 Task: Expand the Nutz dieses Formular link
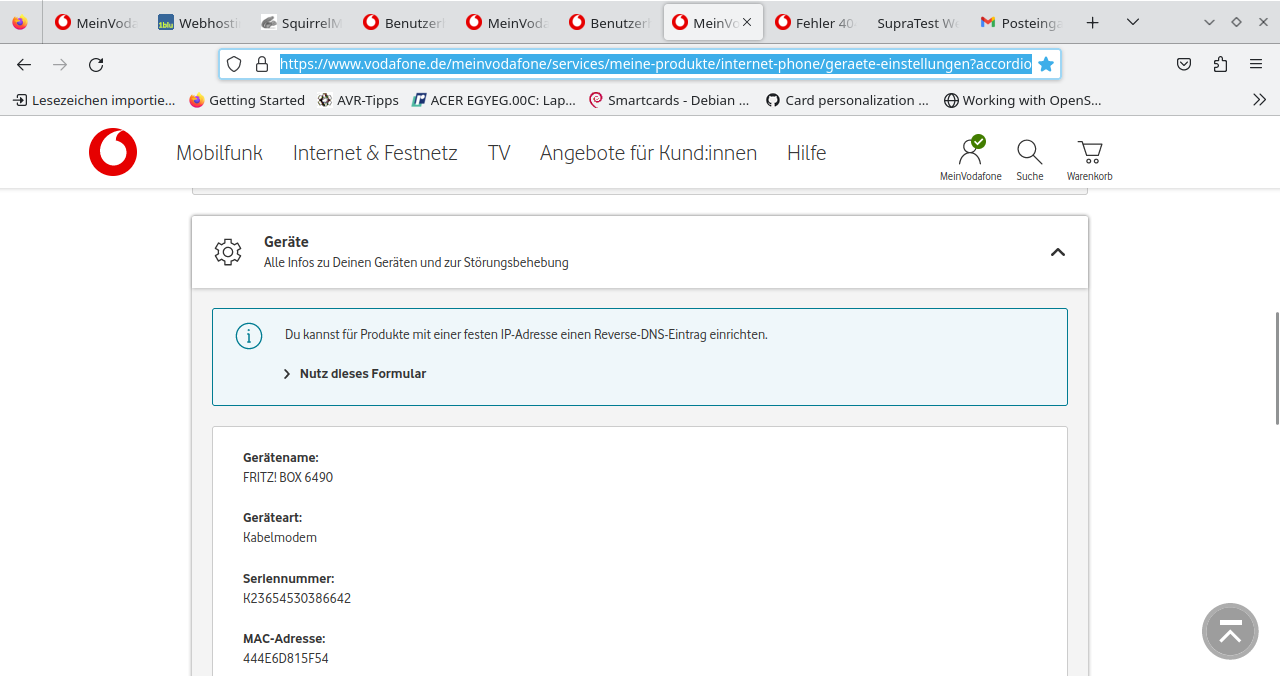[x=362, y=374]
